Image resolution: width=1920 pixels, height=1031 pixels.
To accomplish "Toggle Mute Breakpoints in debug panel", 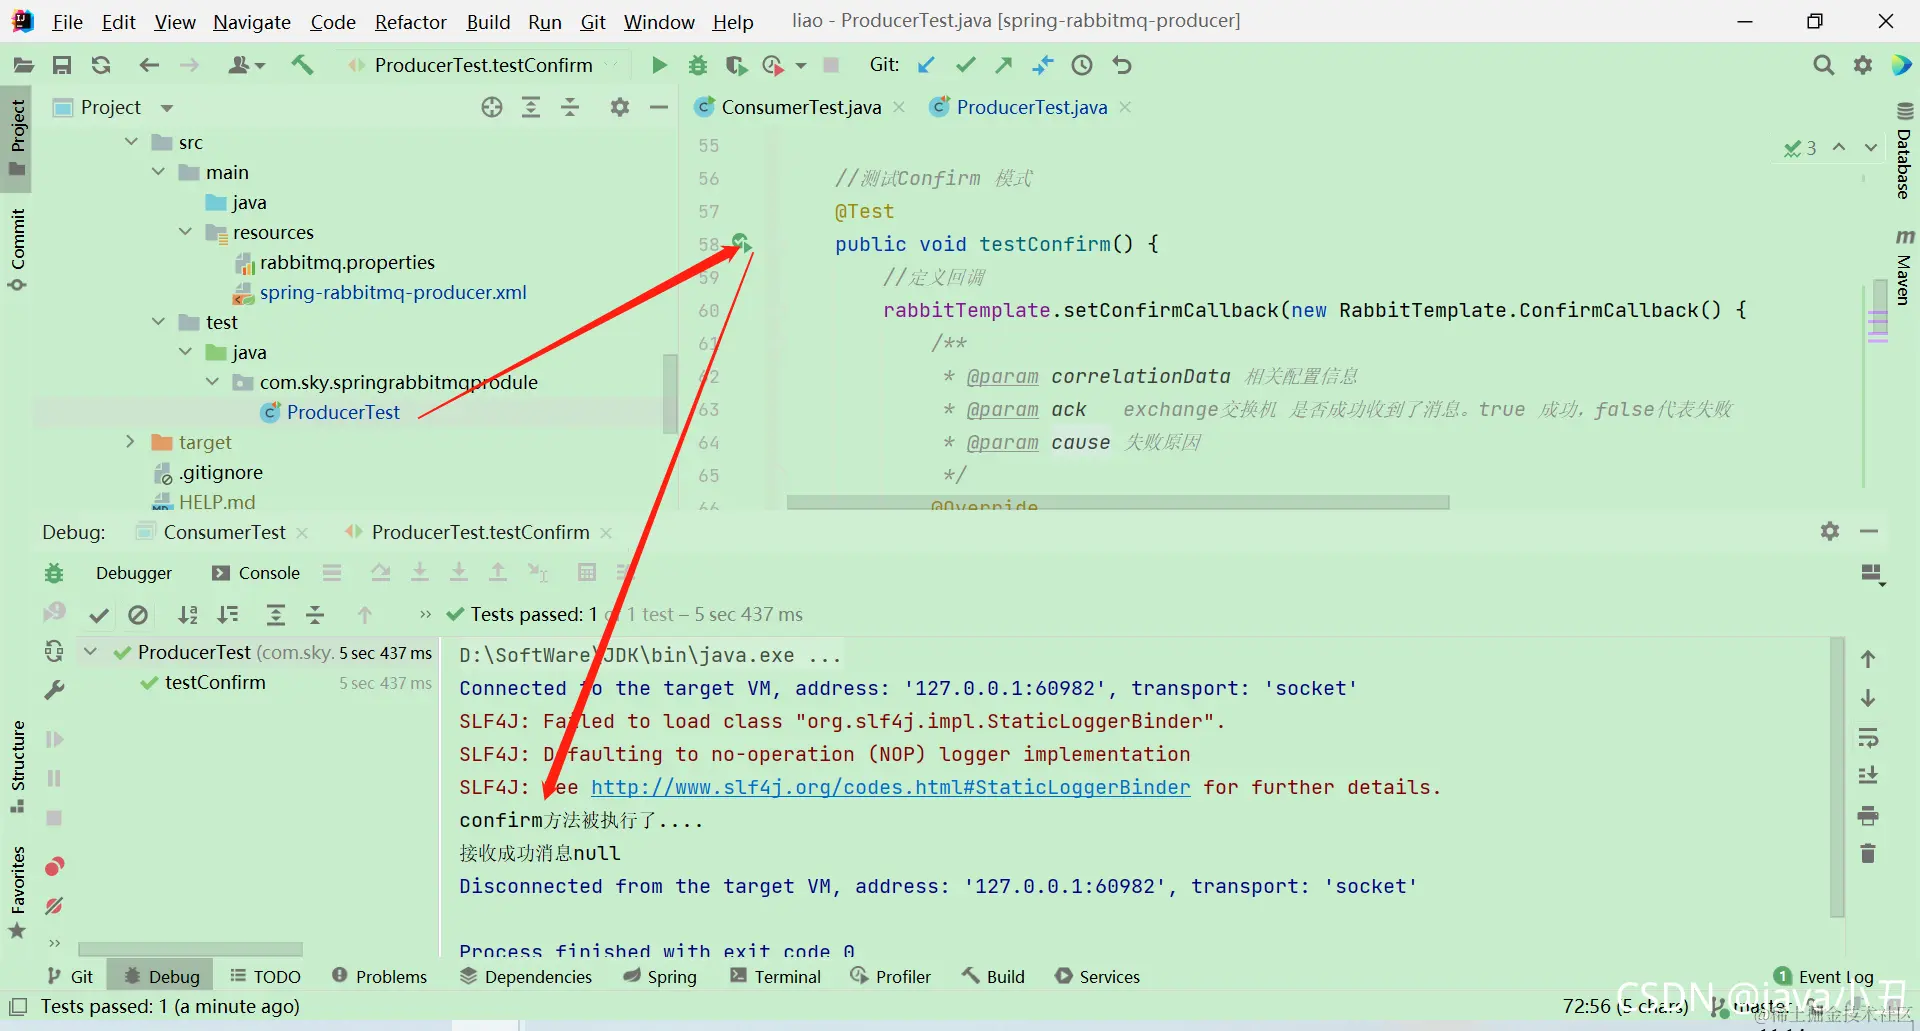I will coord(54,906).
